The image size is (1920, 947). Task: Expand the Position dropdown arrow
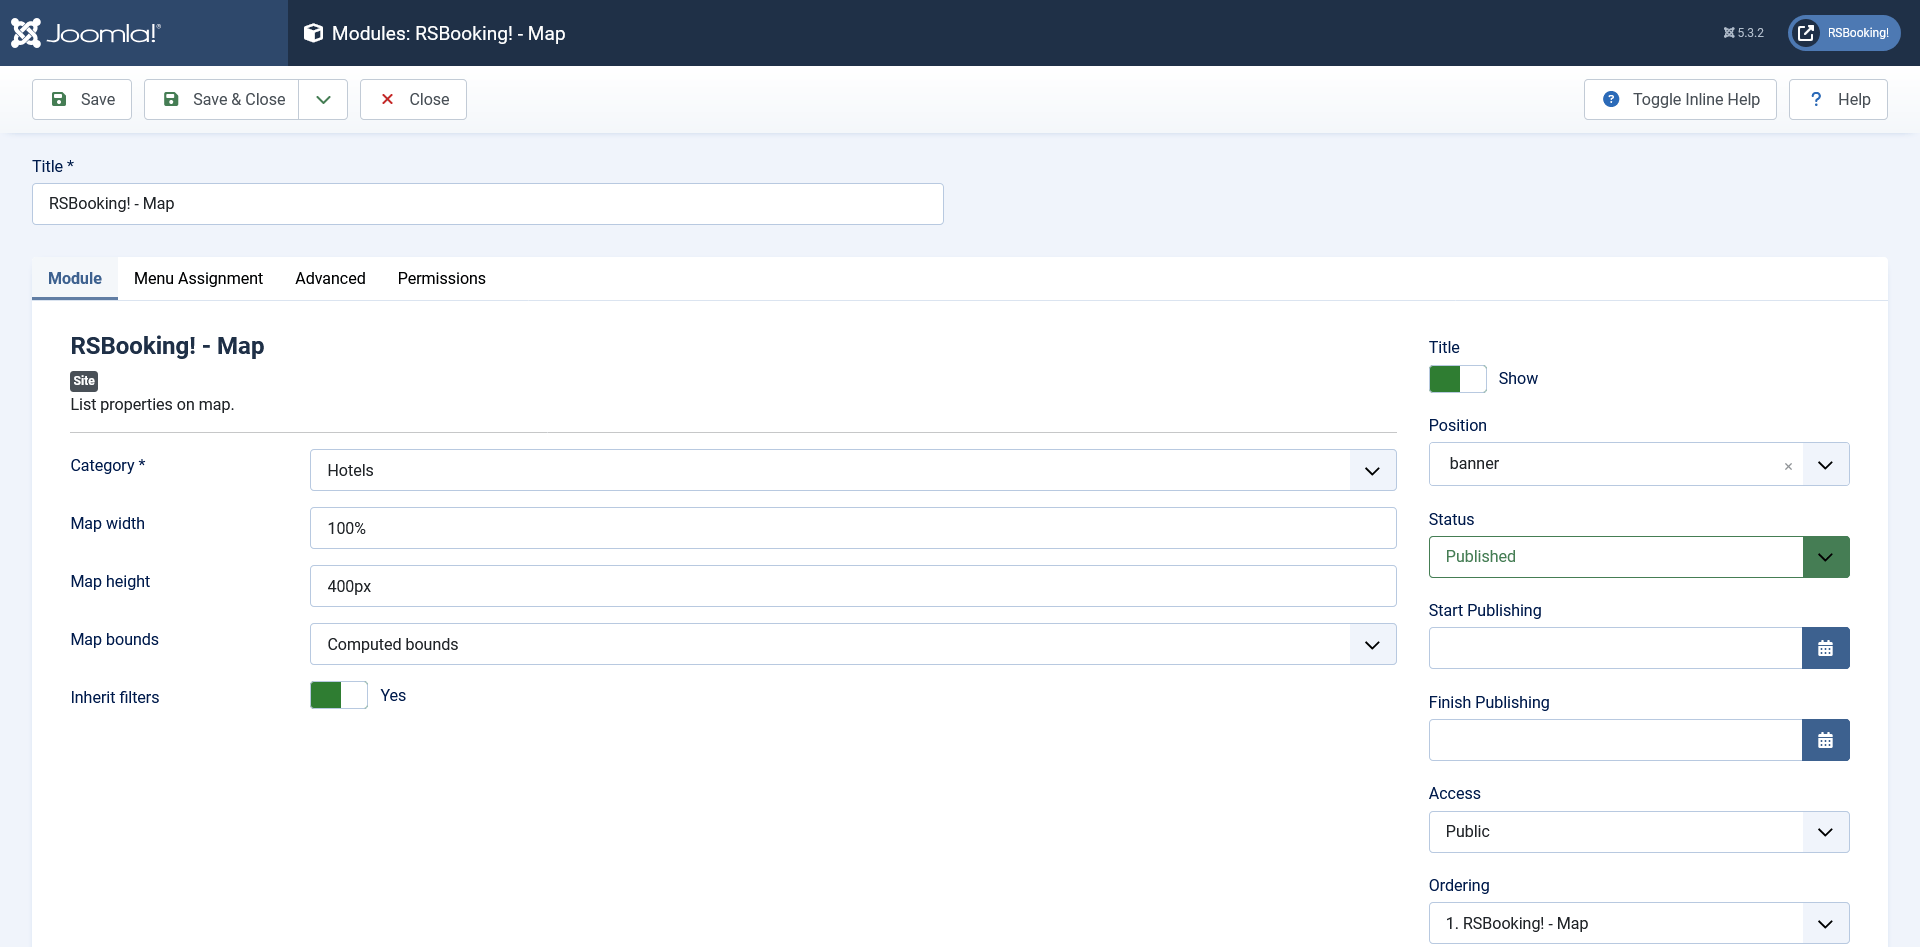click(x=1825, y=464)
